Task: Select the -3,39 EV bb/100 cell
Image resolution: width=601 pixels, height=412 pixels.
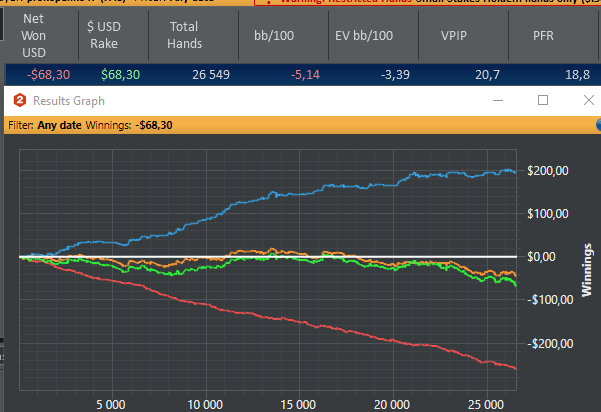Action: coord(395,74)
